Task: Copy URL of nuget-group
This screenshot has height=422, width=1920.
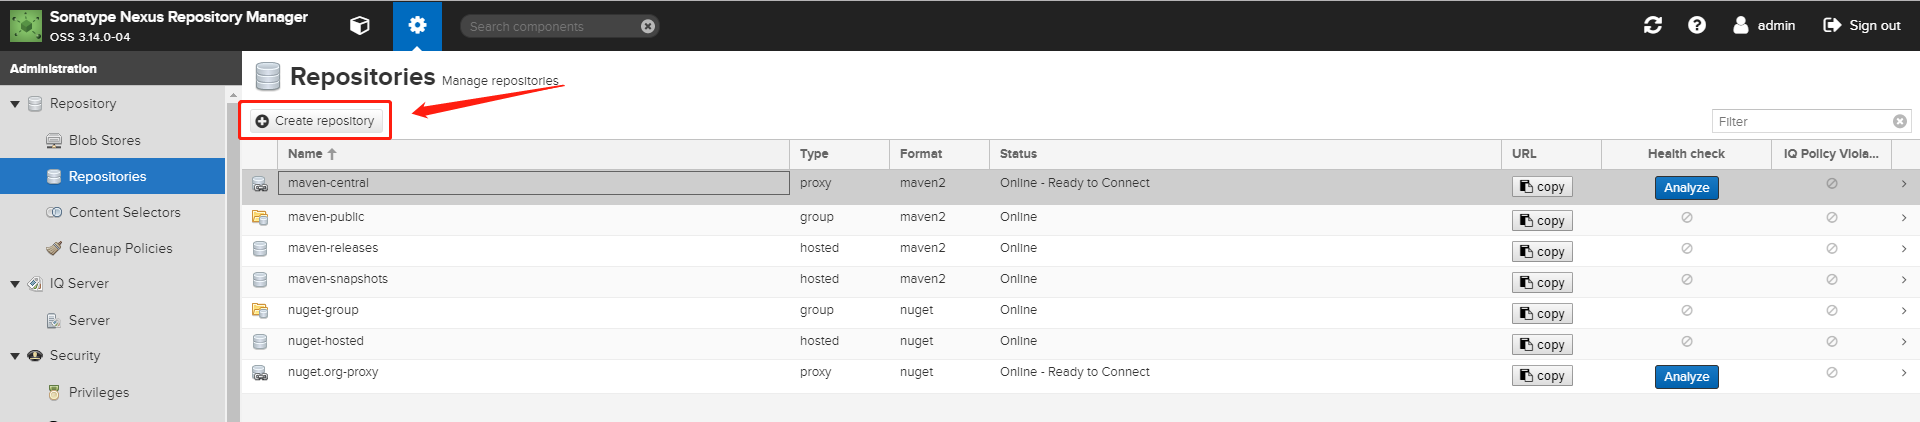Action: click(1542, 314)
